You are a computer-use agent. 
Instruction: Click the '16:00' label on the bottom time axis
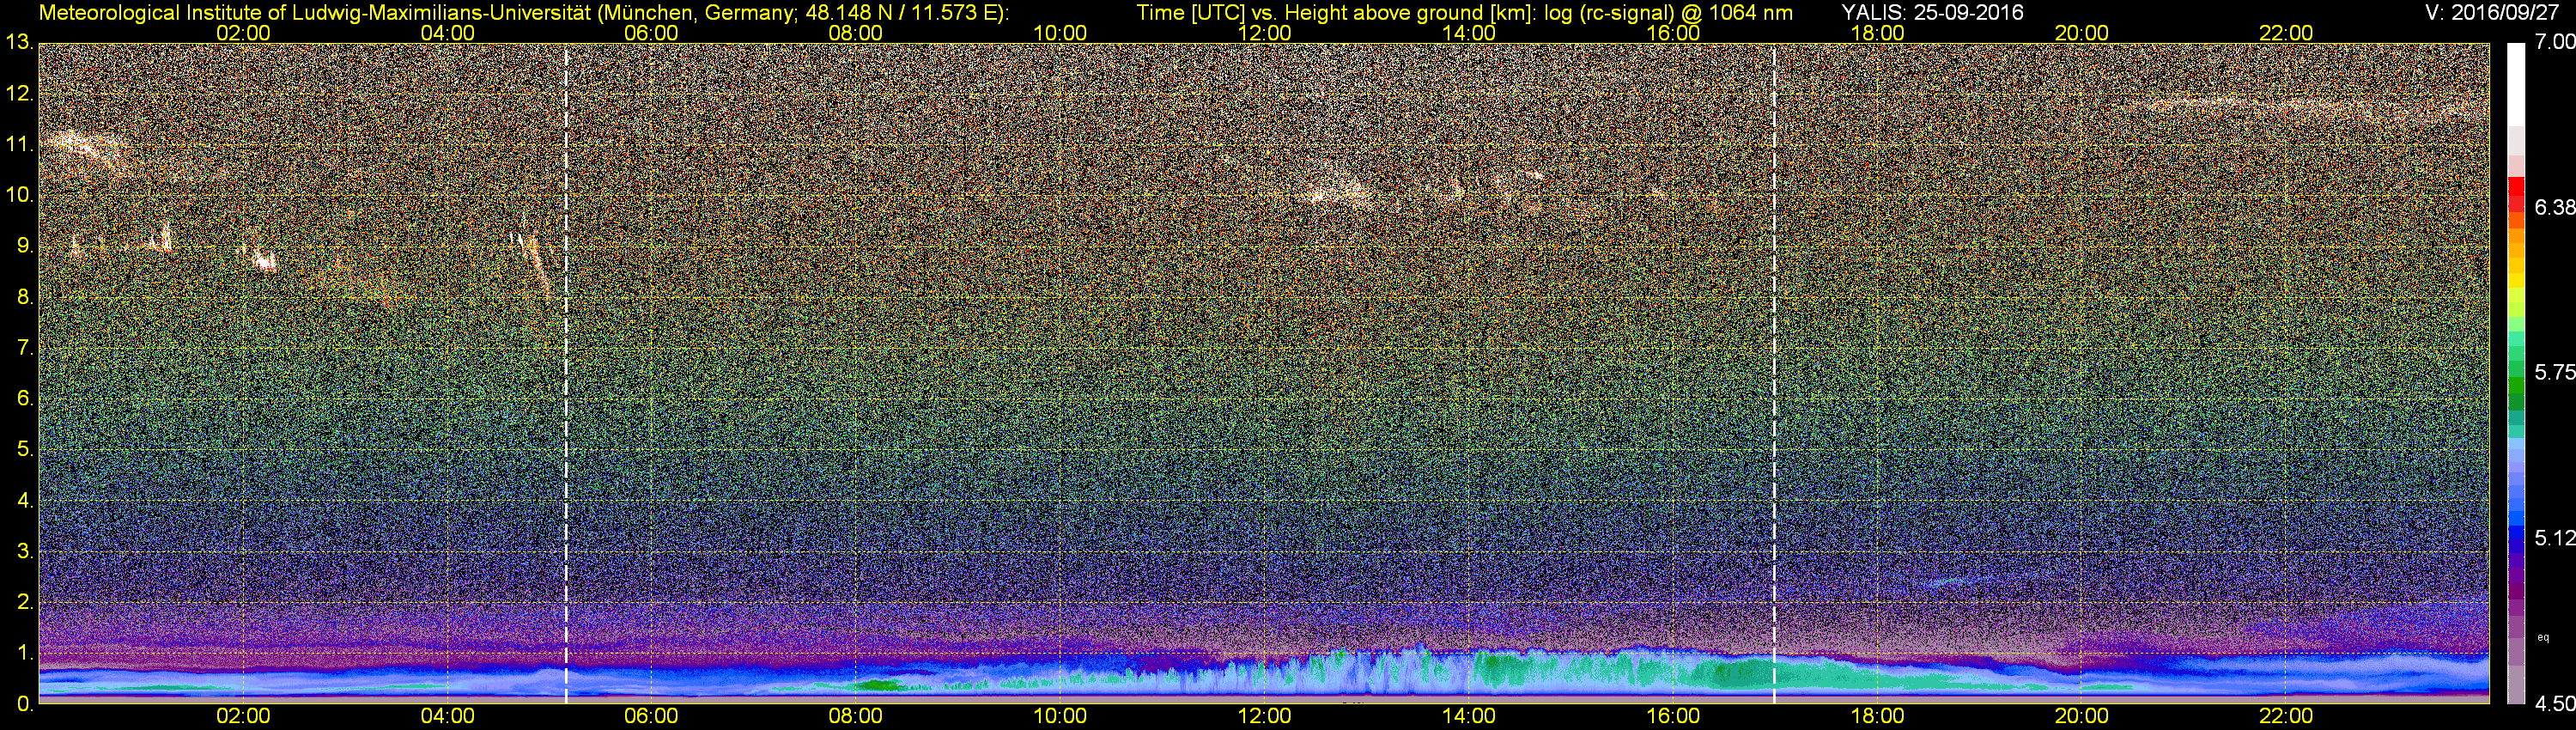pyautogui.click(x=1673, y=717)
